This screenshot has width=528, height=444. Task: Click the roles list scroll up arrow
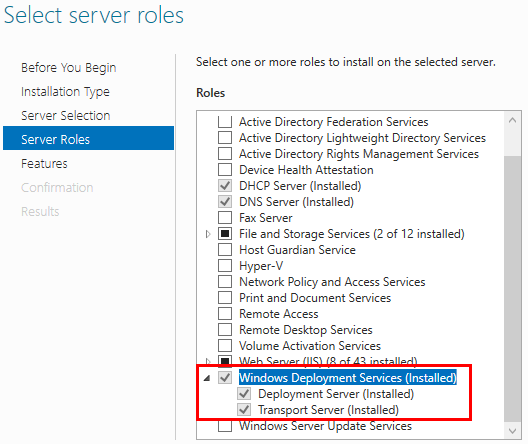[x=513, y=120]
